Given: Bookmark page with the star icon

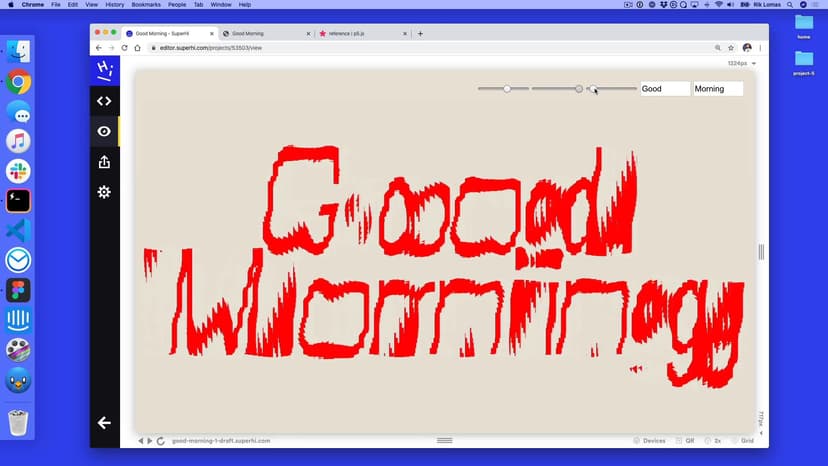Looking at the screenshot, I should [x=731, y=48].
